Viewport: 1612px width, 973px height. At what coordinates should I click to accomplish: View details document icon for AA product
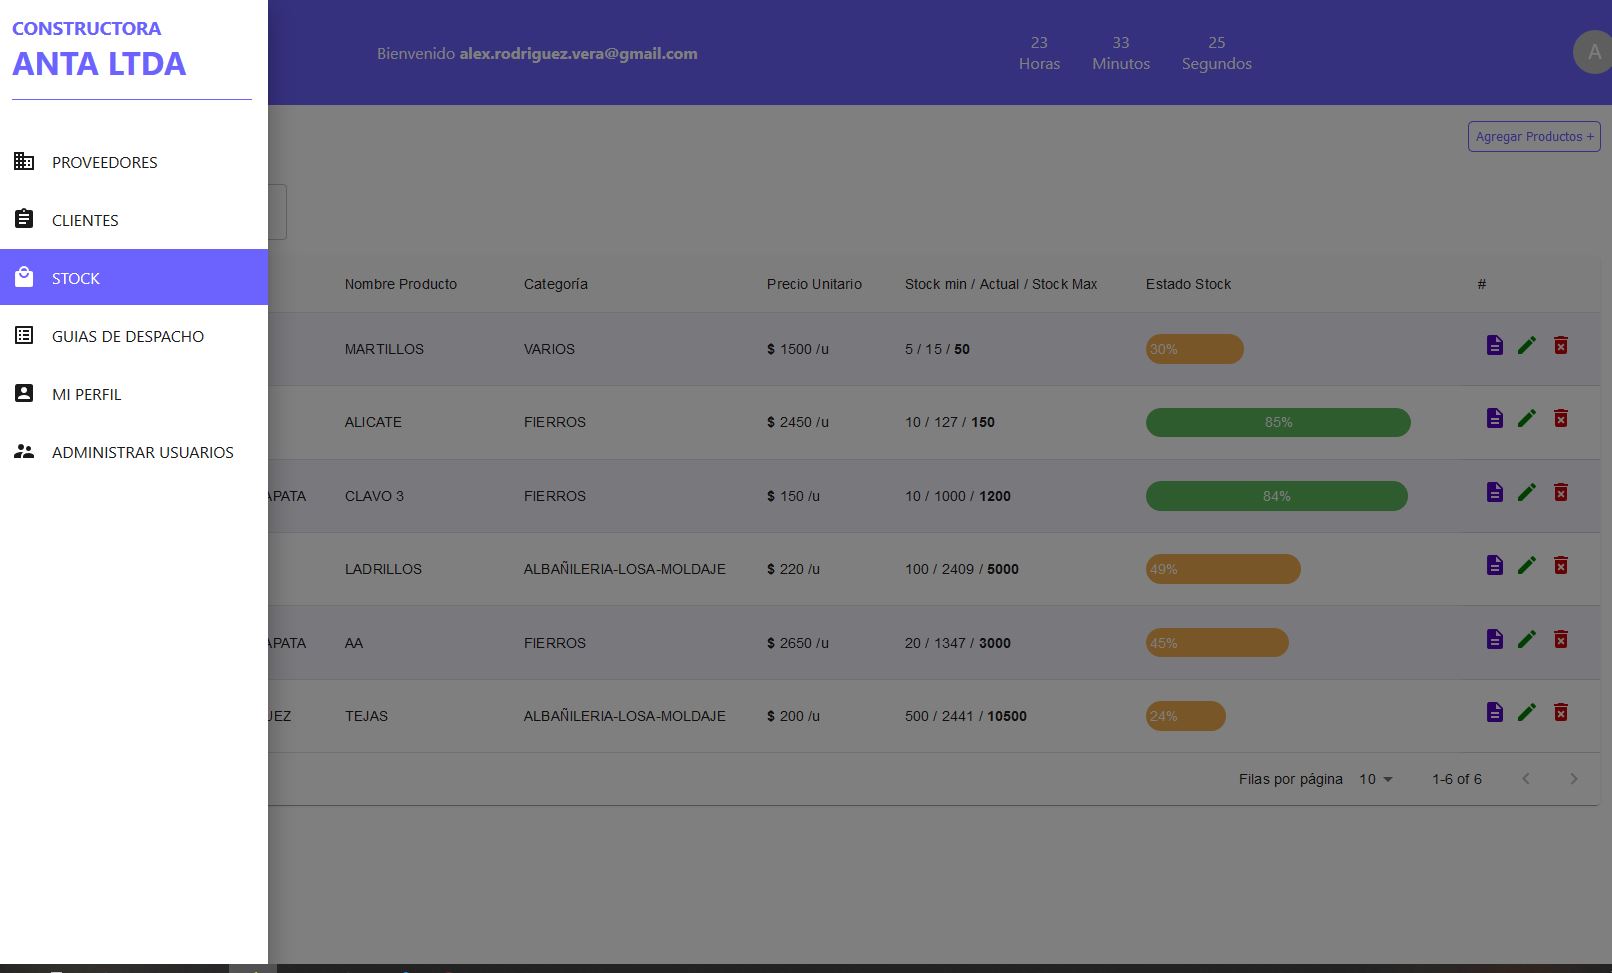tap(1495, 639)
